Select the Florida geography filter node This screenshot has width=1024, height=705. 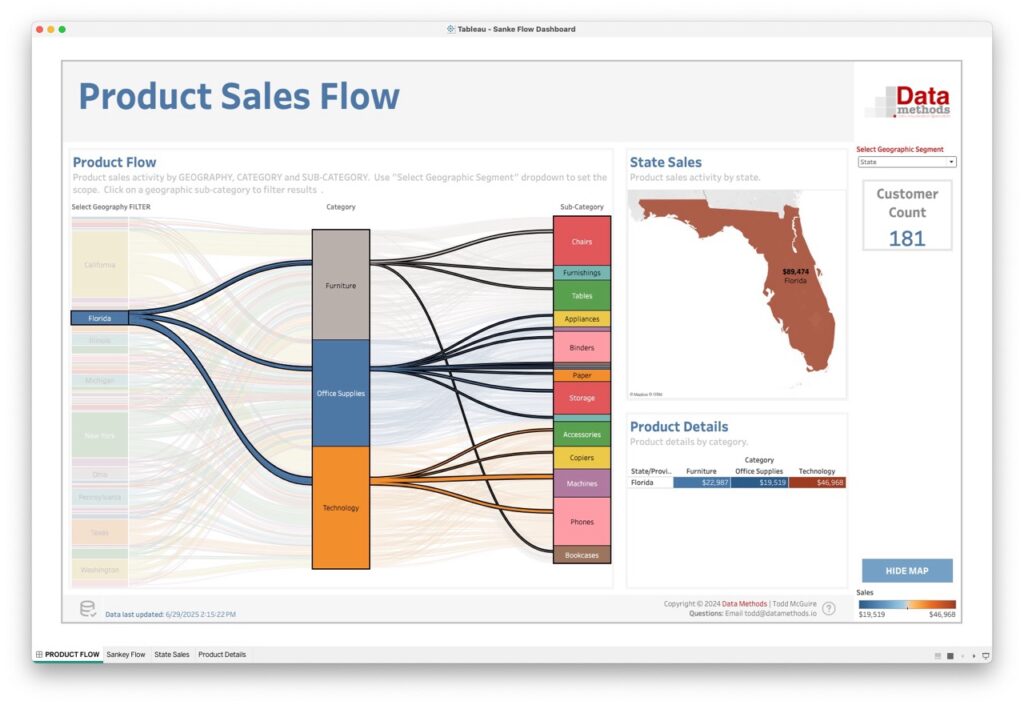(99, 318)
